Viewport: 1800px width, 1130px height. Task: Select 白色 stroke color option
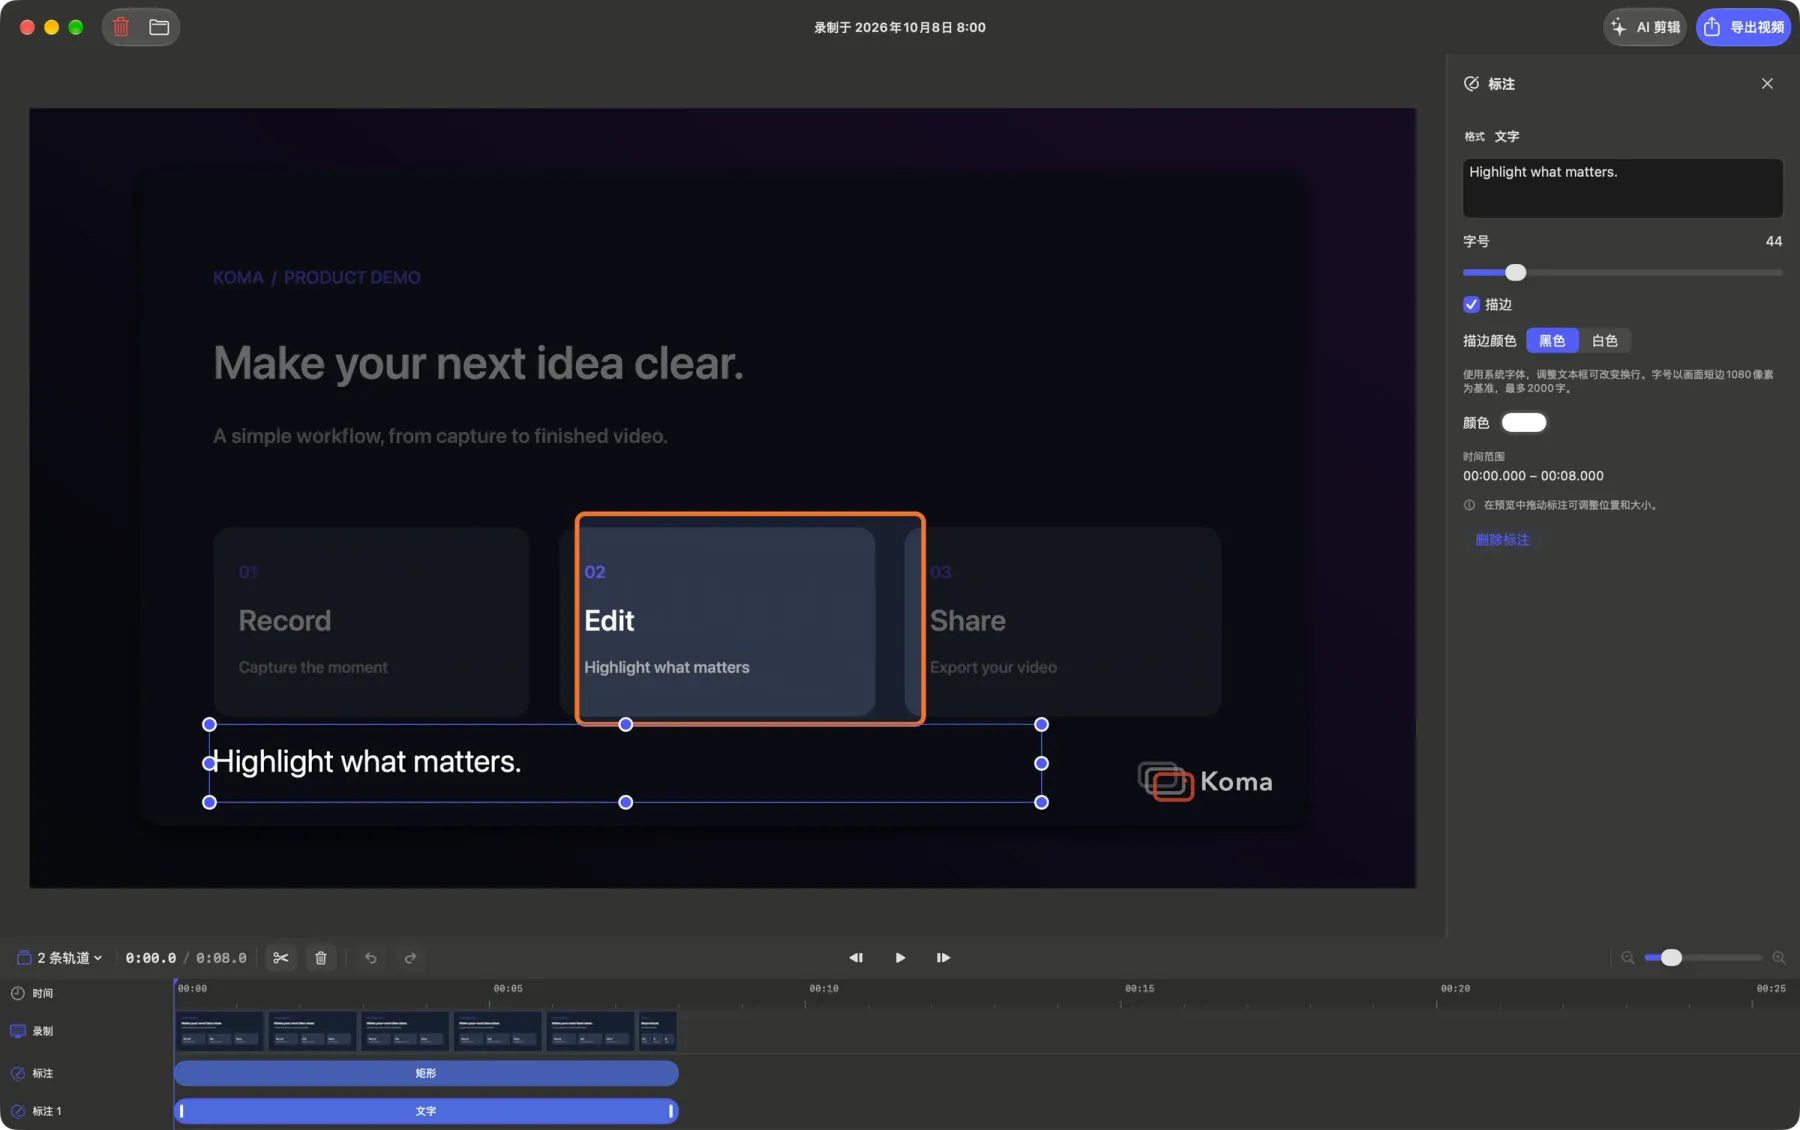[x=1604, y=341]
